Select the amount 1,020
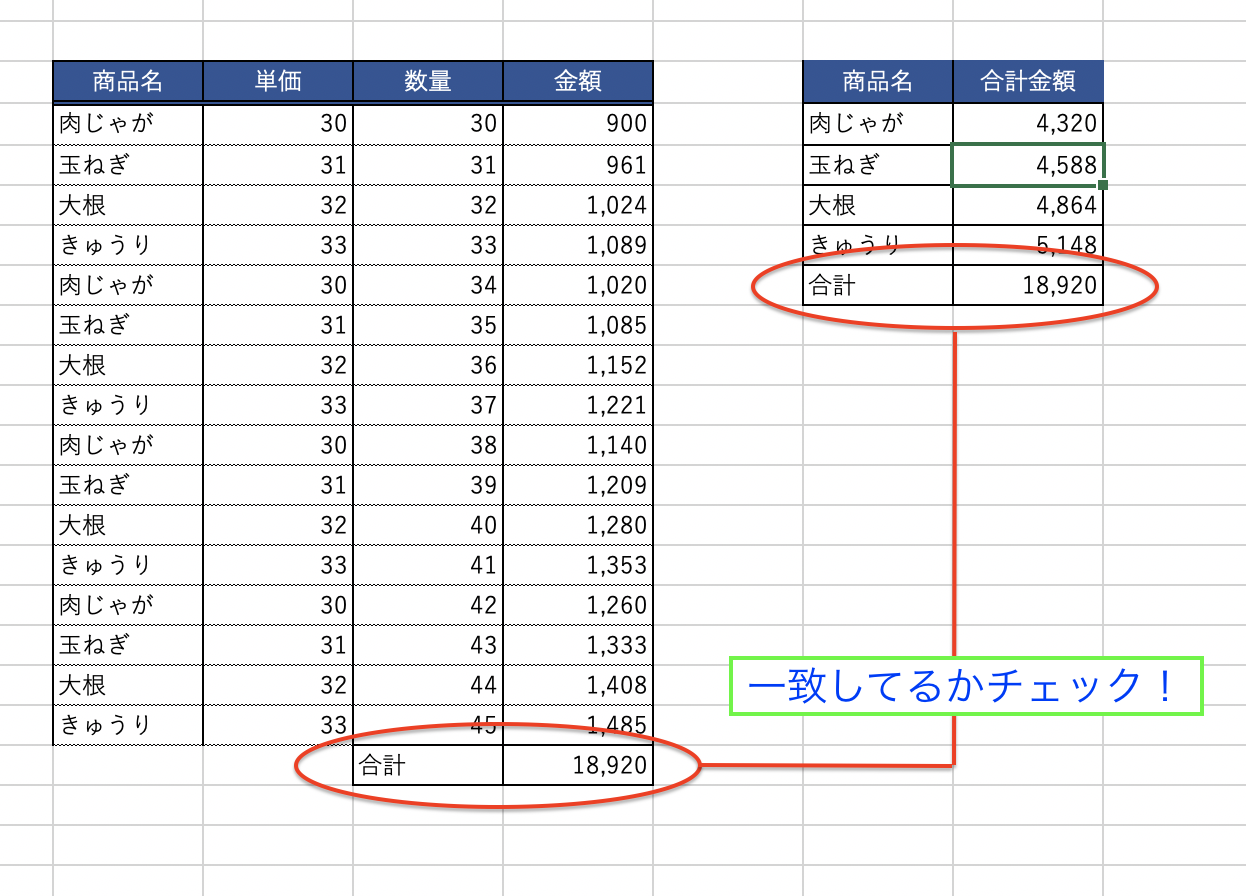This screenshot has height=896, width=1246. tap(578, 285)
